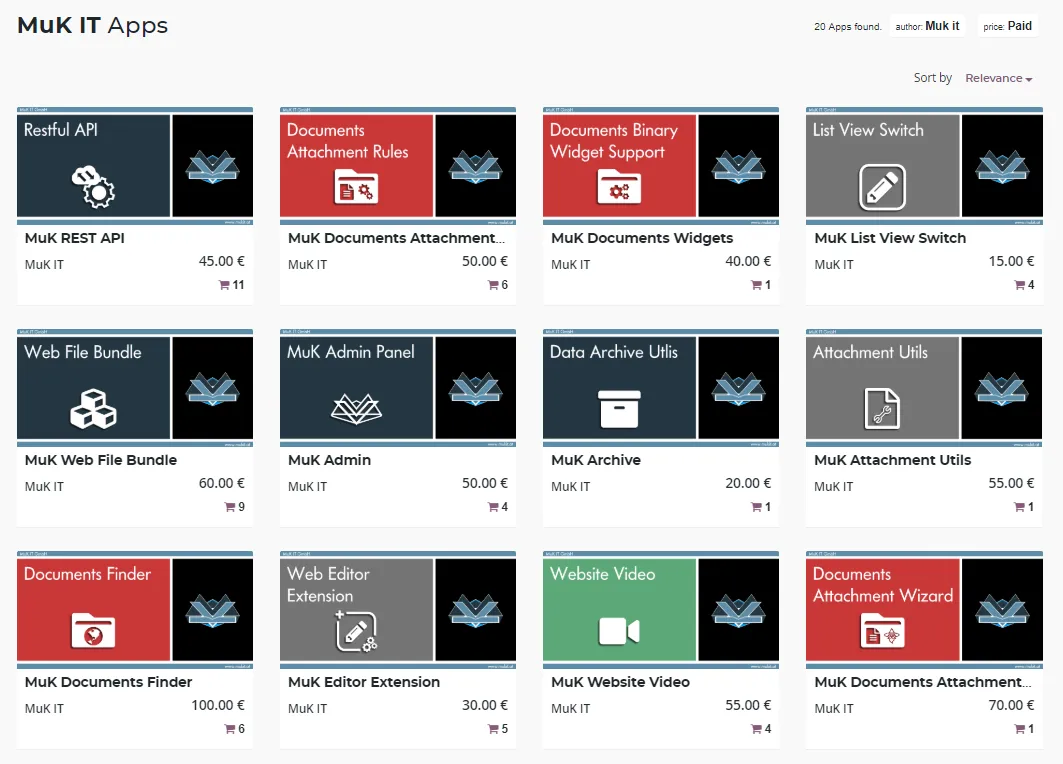Open the MuK Editor Extension title

364,682
